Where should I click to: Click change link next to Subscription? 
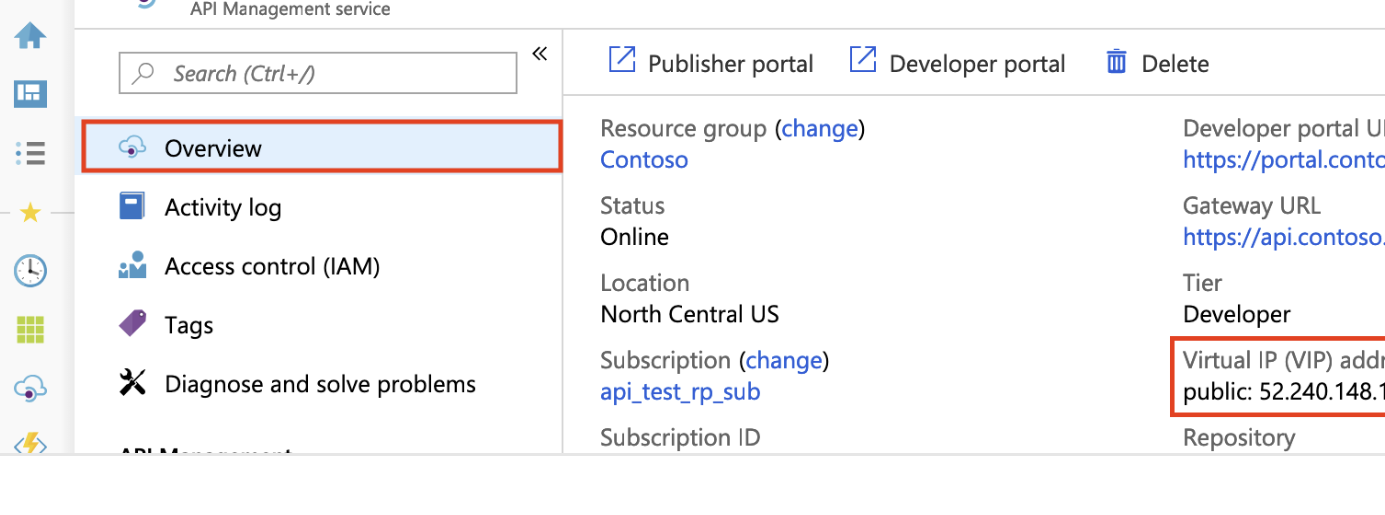[x=784, y=360]
